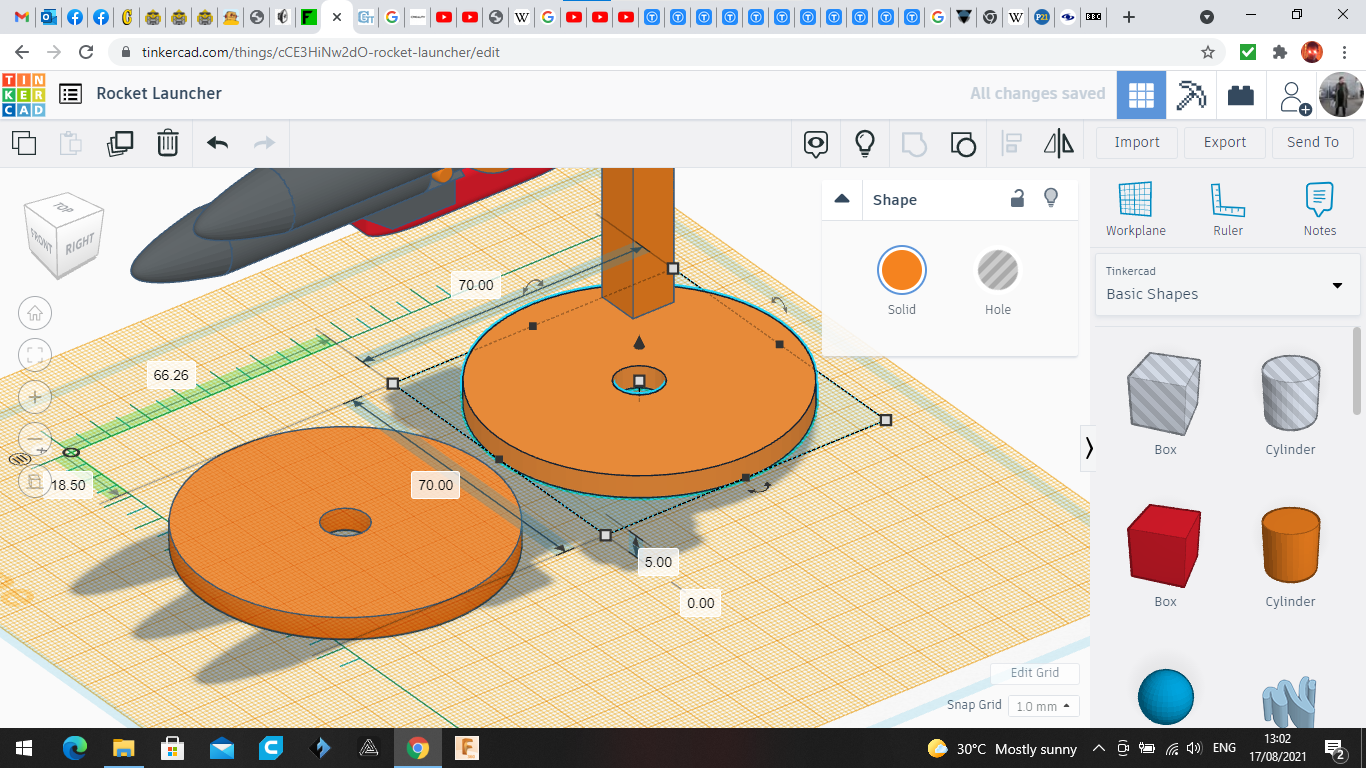Open the Snap Grid value dropdown
1366x768 pixels.
pyautogui.click(x=1043, y=706)
